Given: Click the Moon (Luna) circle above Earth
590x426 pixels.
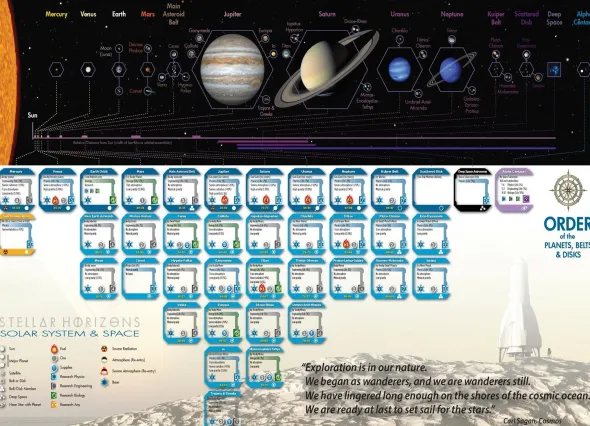Looking at the screenshot, I should (x=119, y=48).
